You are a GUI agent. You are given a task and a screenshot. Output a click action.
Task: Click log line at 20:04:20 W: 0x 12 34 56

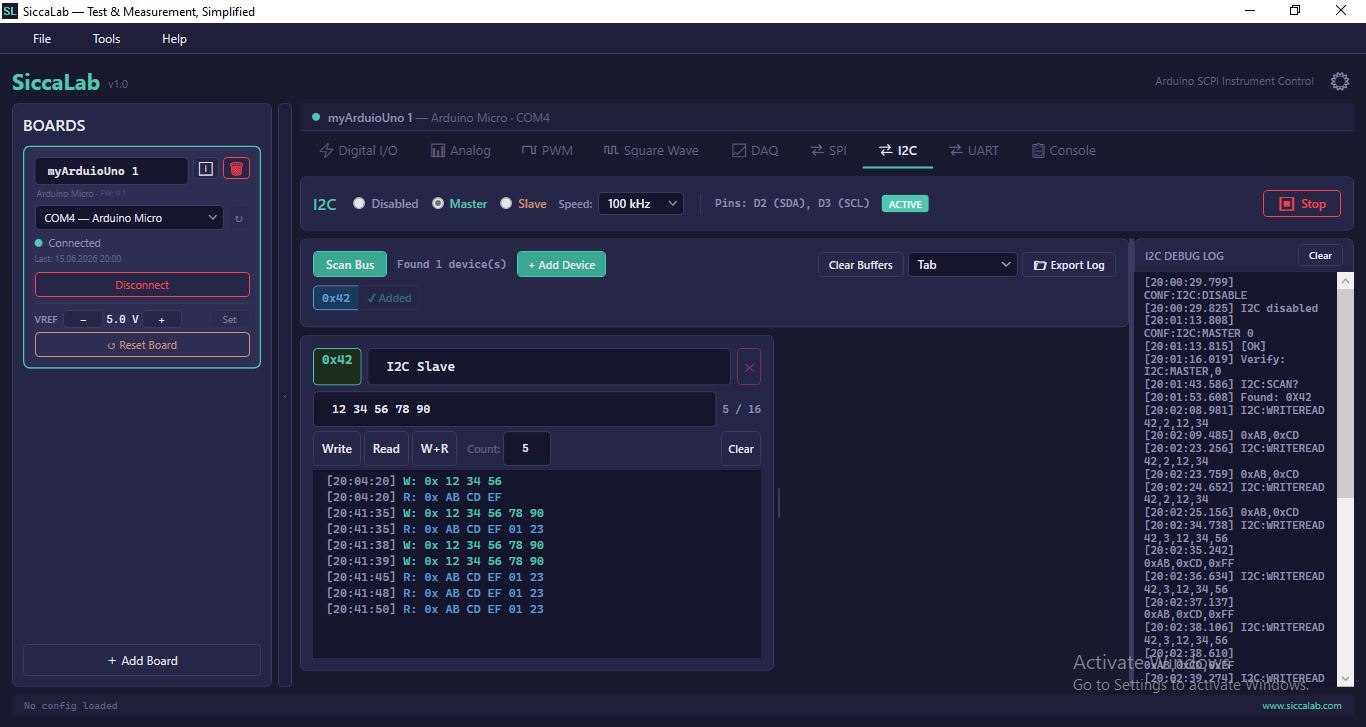(414, 481)
